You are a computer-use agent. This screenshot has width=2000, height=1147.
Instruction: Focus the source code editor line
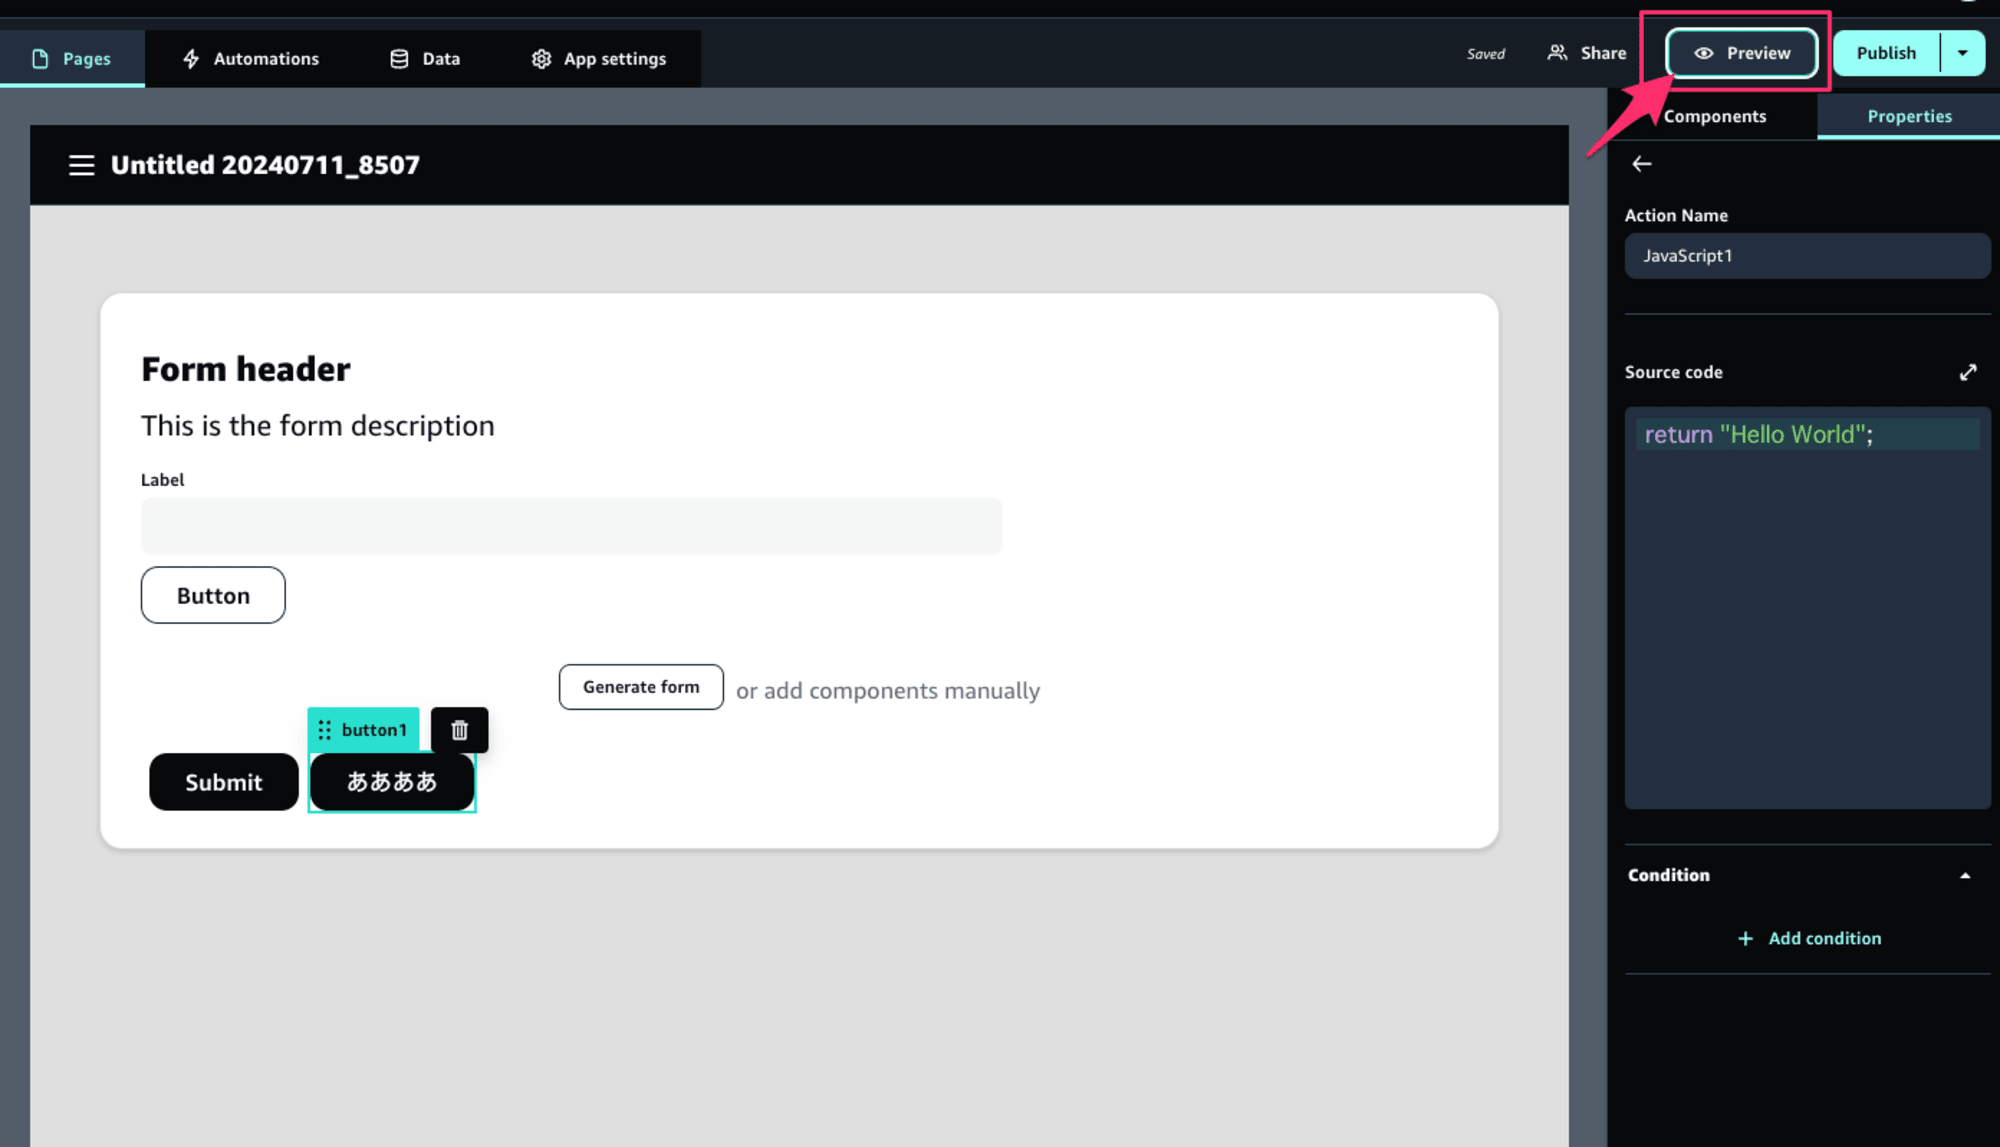1807,434
